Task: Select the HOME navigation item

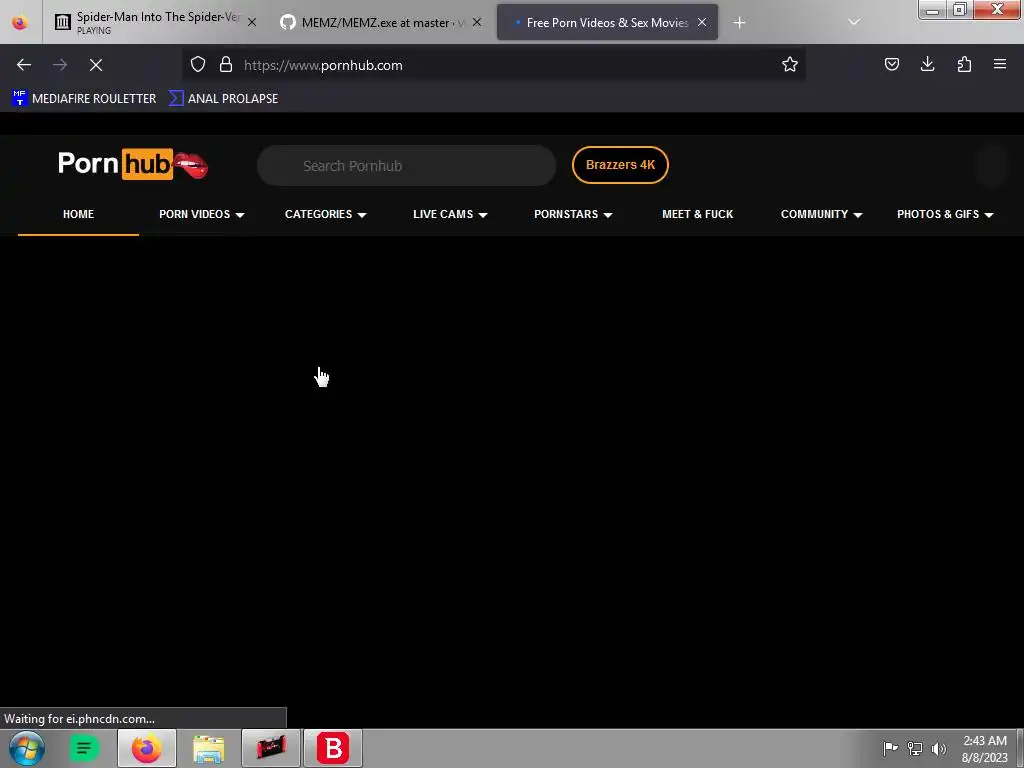Action: pos(78,214)
